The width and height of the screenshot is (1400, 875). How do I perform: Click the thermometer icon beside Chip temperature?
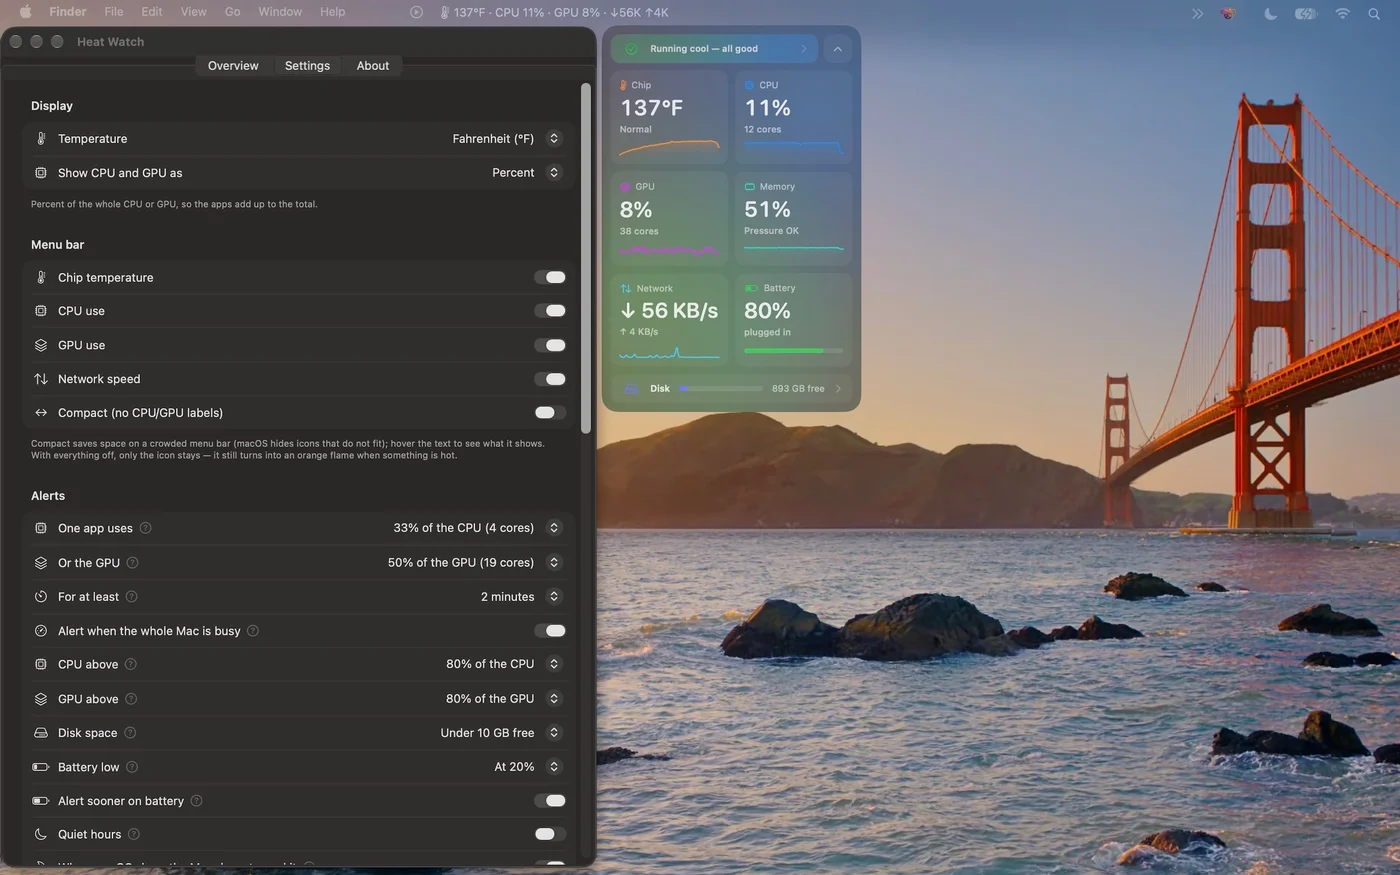(x=41, y=277)
